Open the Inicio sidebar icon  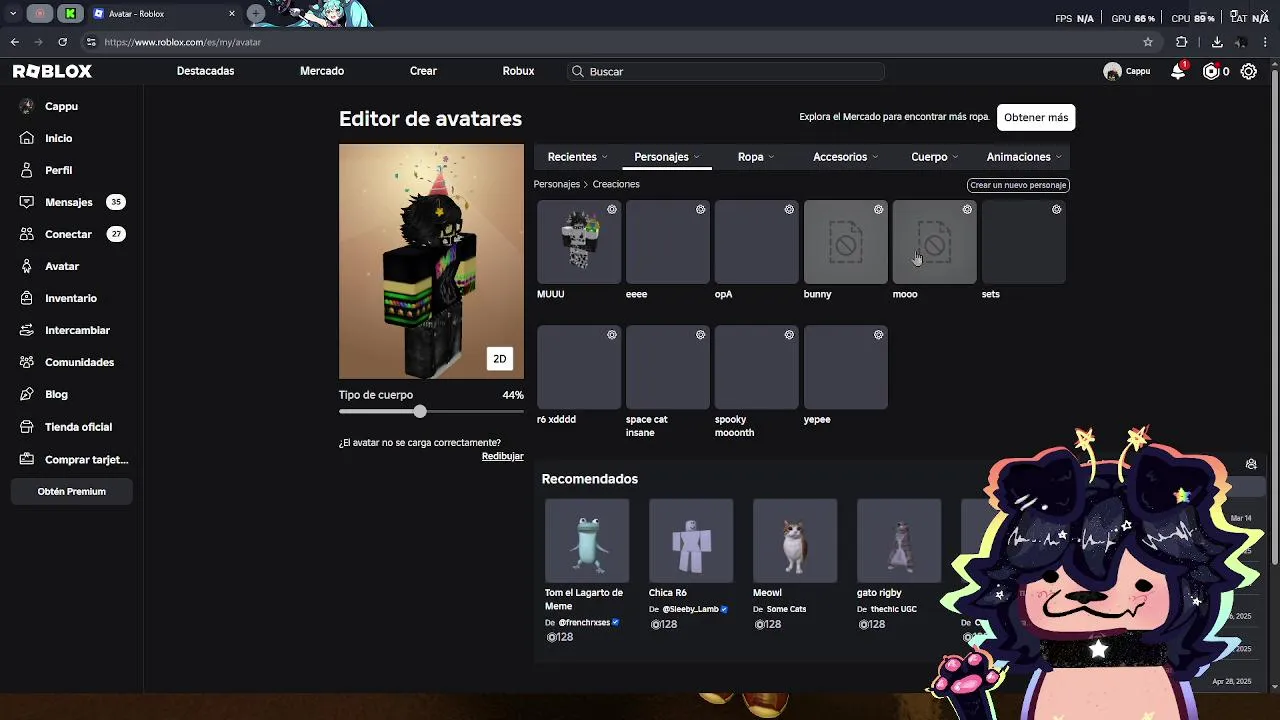27,138
